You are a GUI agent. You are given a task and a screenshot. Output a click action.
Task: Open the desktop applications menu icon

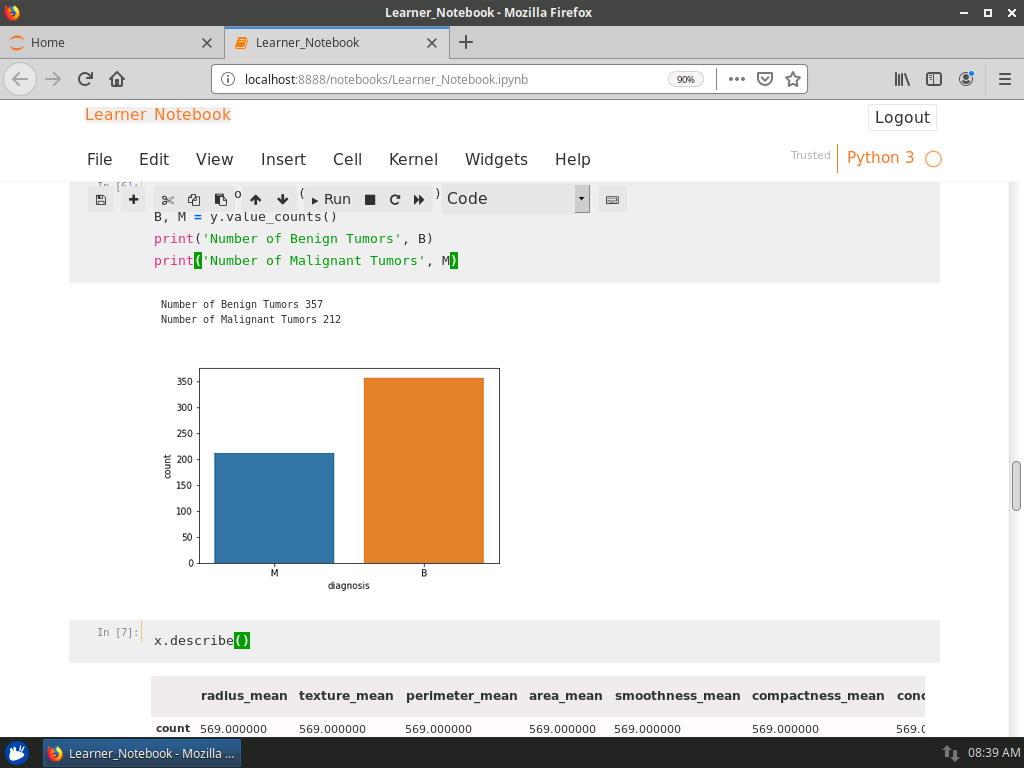tap(18, 753)
